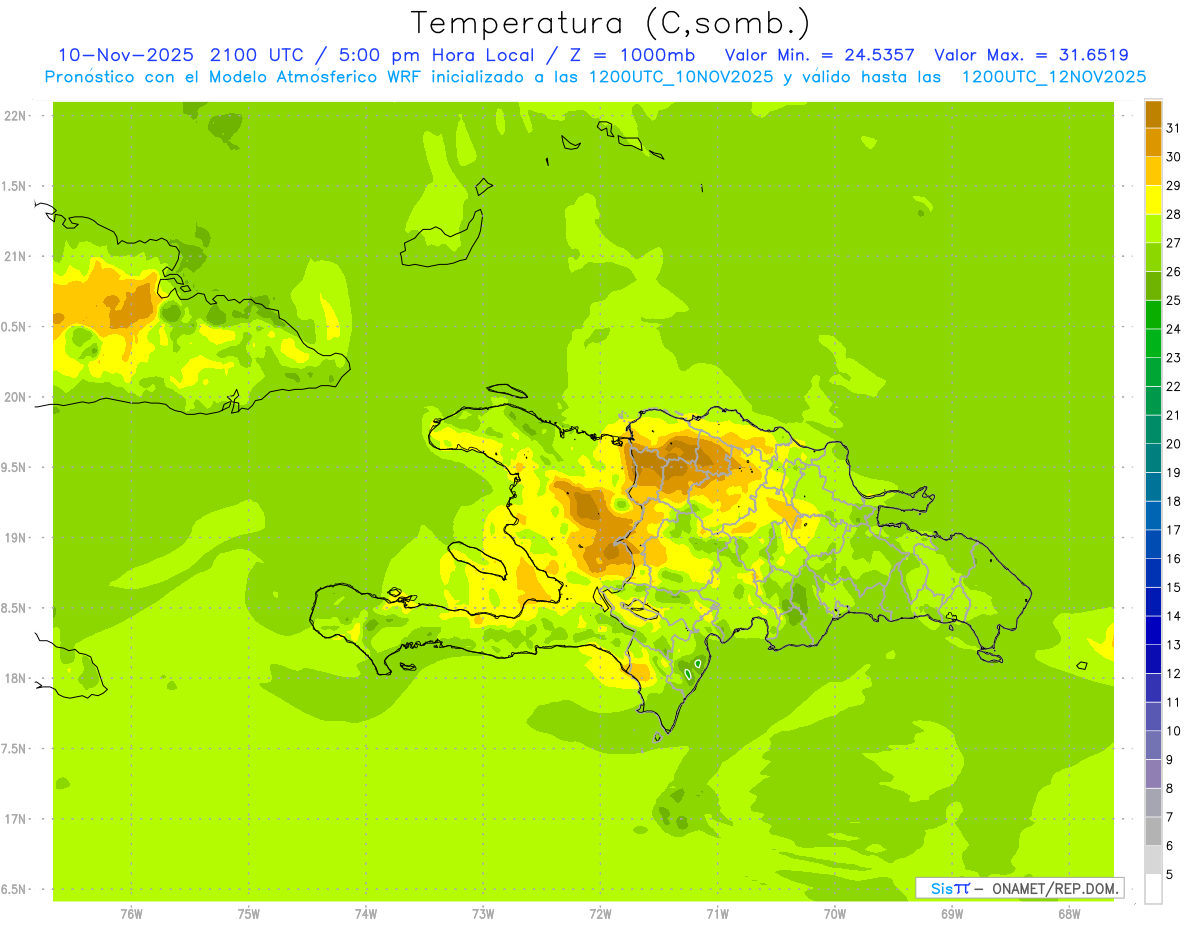Click the legend value "28"
Viewport: 1200px width, 927px height.
pos(1174,214)
